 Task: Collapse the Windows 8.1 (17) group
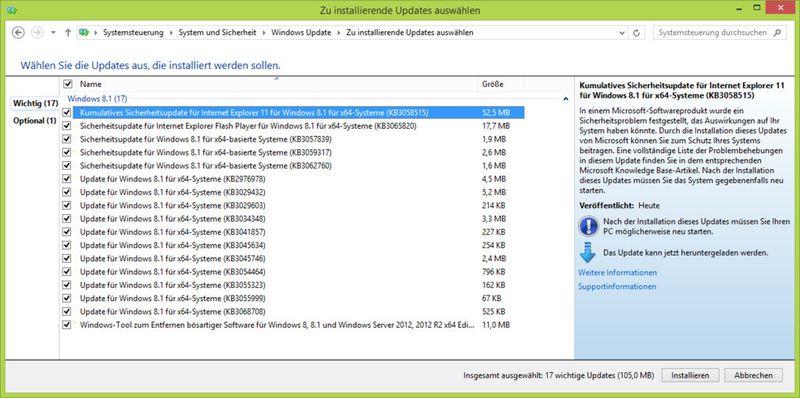[x=565, y=98]
